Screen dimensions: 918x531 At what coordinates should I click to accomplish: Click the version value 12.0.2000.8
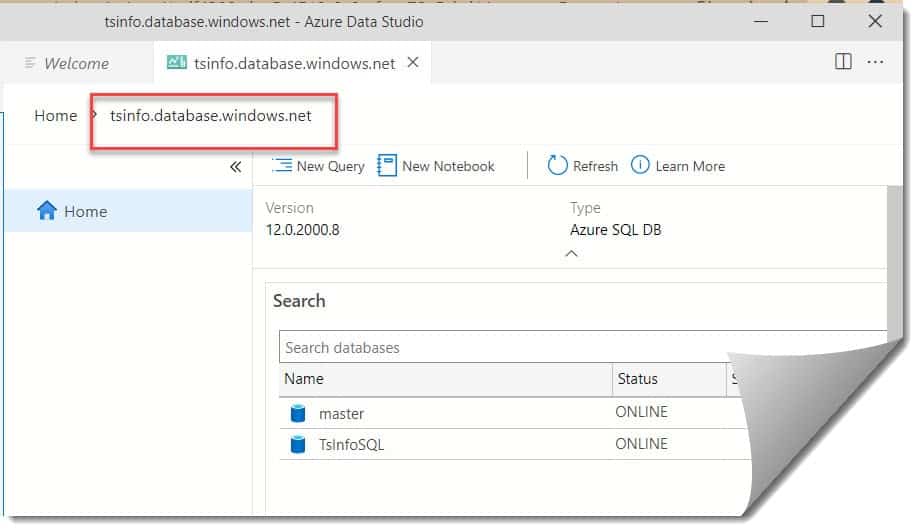point(303,230)
